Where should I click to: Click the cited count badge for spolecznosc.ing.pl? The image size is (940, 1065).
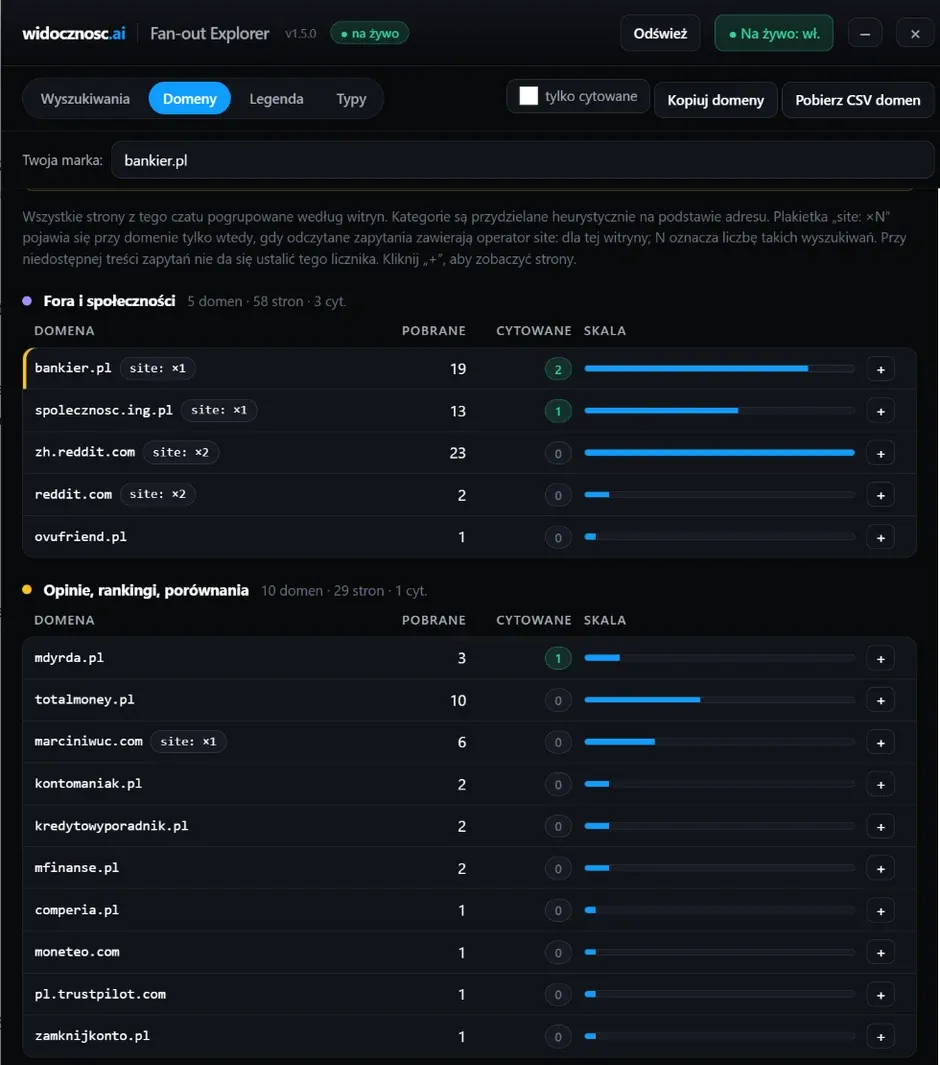[558, 412]
